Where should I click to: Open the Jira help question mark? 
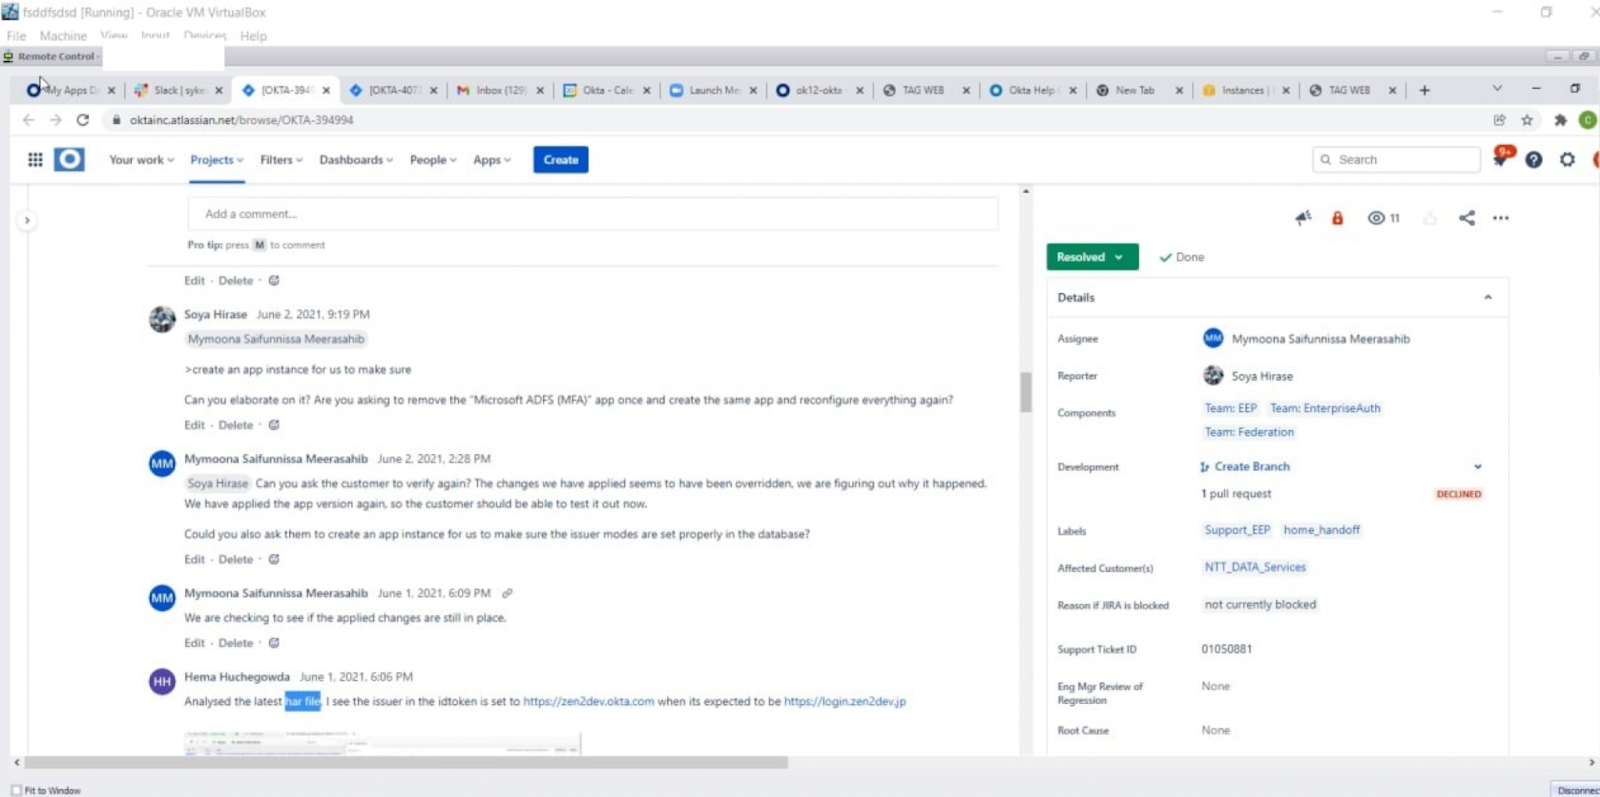tap(1534, 160)
